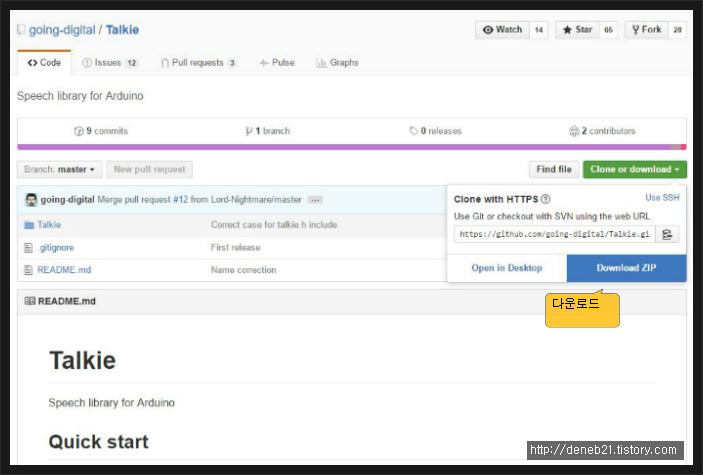This screenshot has width=703, height=475.
Task: Open the Talkie folder link
Action: [49, 225]
